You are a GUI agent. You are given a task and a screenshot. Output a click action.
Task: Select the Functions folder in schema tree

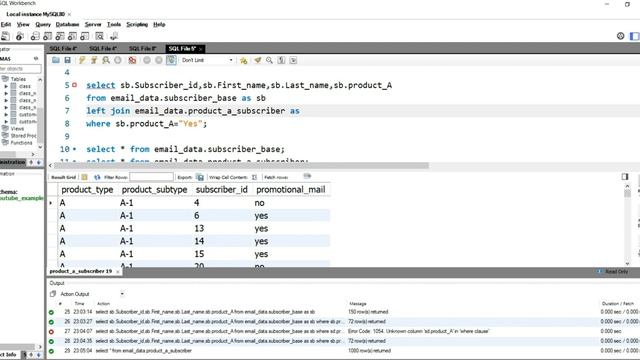pos(21,143)
